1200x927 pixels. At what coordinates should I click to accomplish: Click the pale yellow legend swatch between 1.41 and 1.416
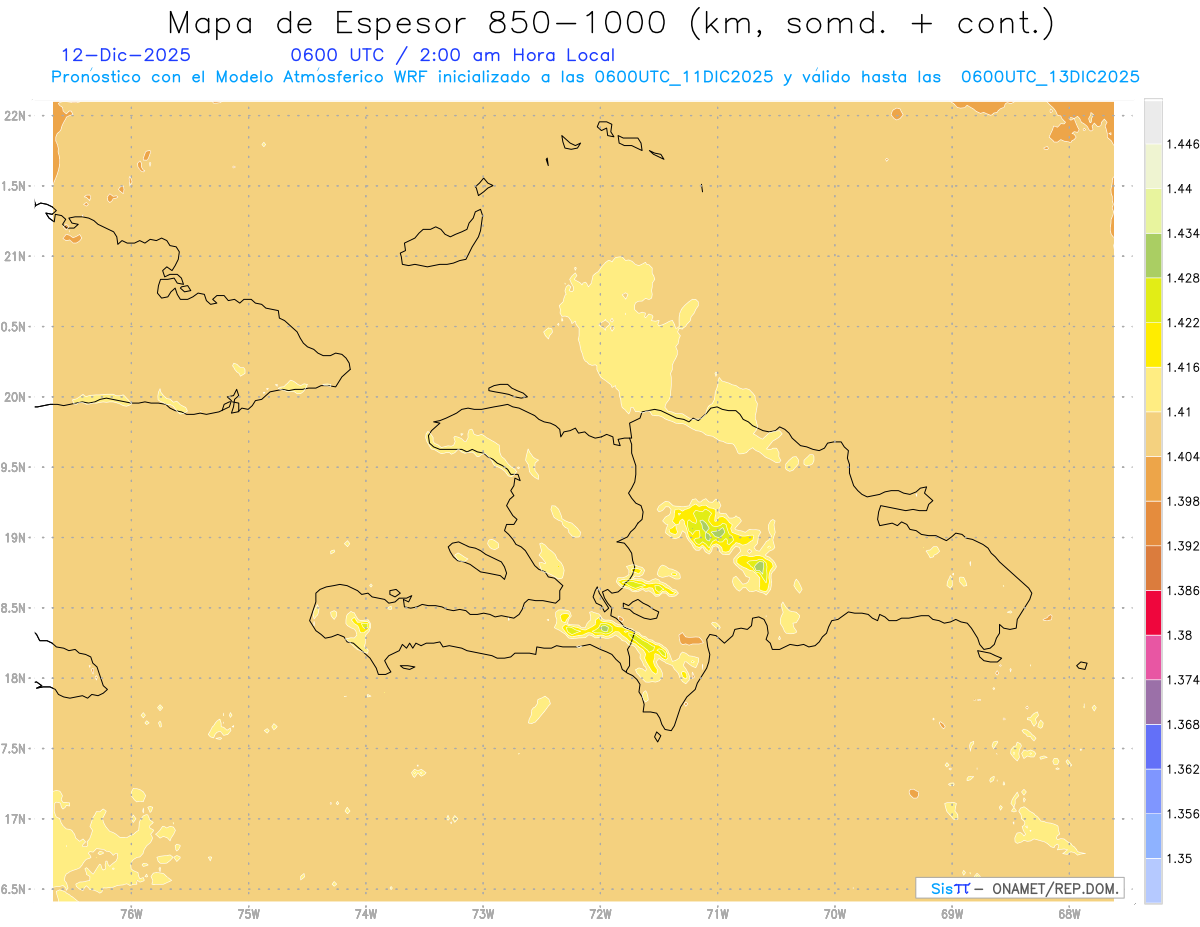pos(1153,389)
